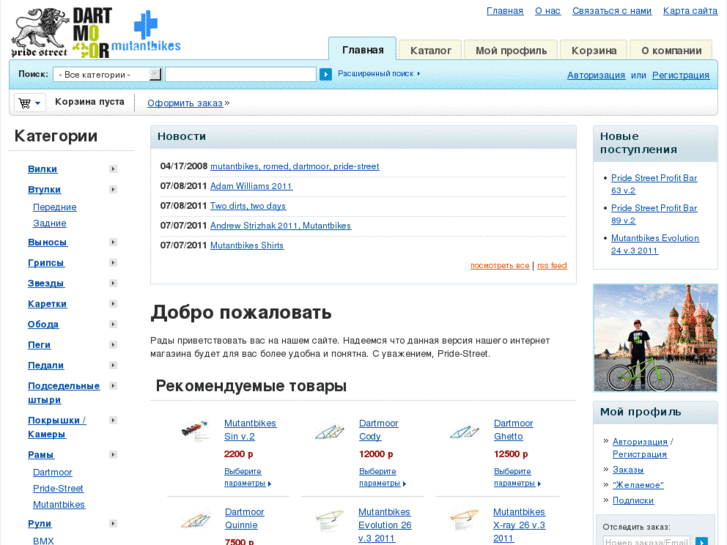727x545 pixels.
Task: Collapse the Рамы category arrow
Action: point(113,455)
